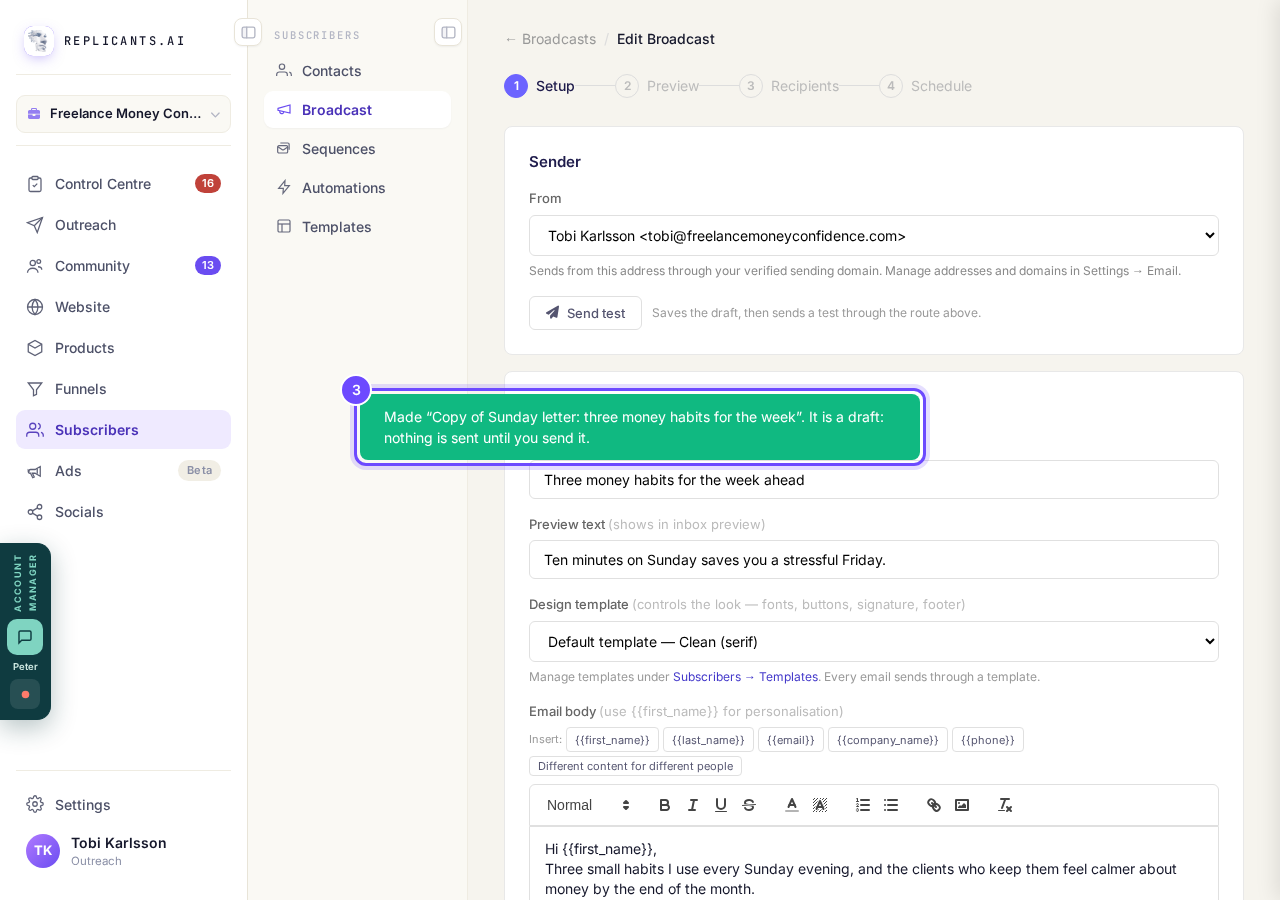Viewport: 1280px width, 900px height.
Task: Insert the {{company_name}} merge tag
Action: click(x=888, y=740)
